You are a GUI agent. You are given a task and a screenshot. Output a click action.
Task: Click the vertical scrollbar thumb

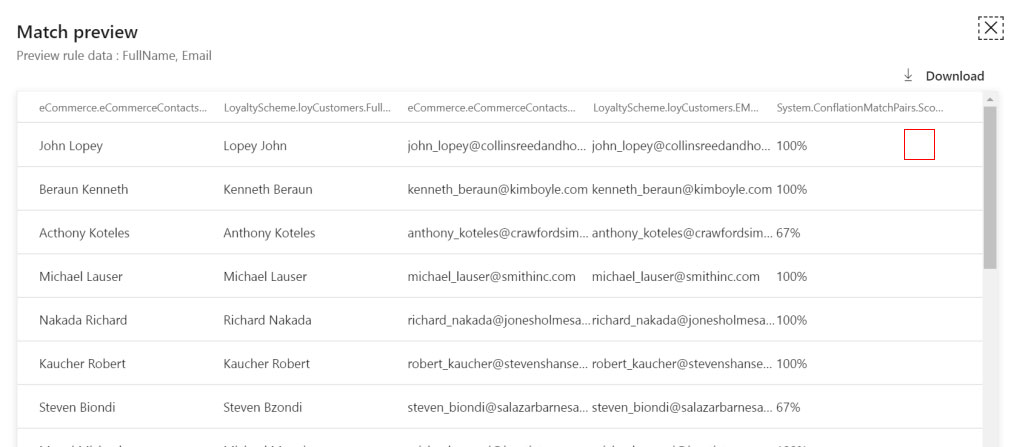[x=990, y=187]
